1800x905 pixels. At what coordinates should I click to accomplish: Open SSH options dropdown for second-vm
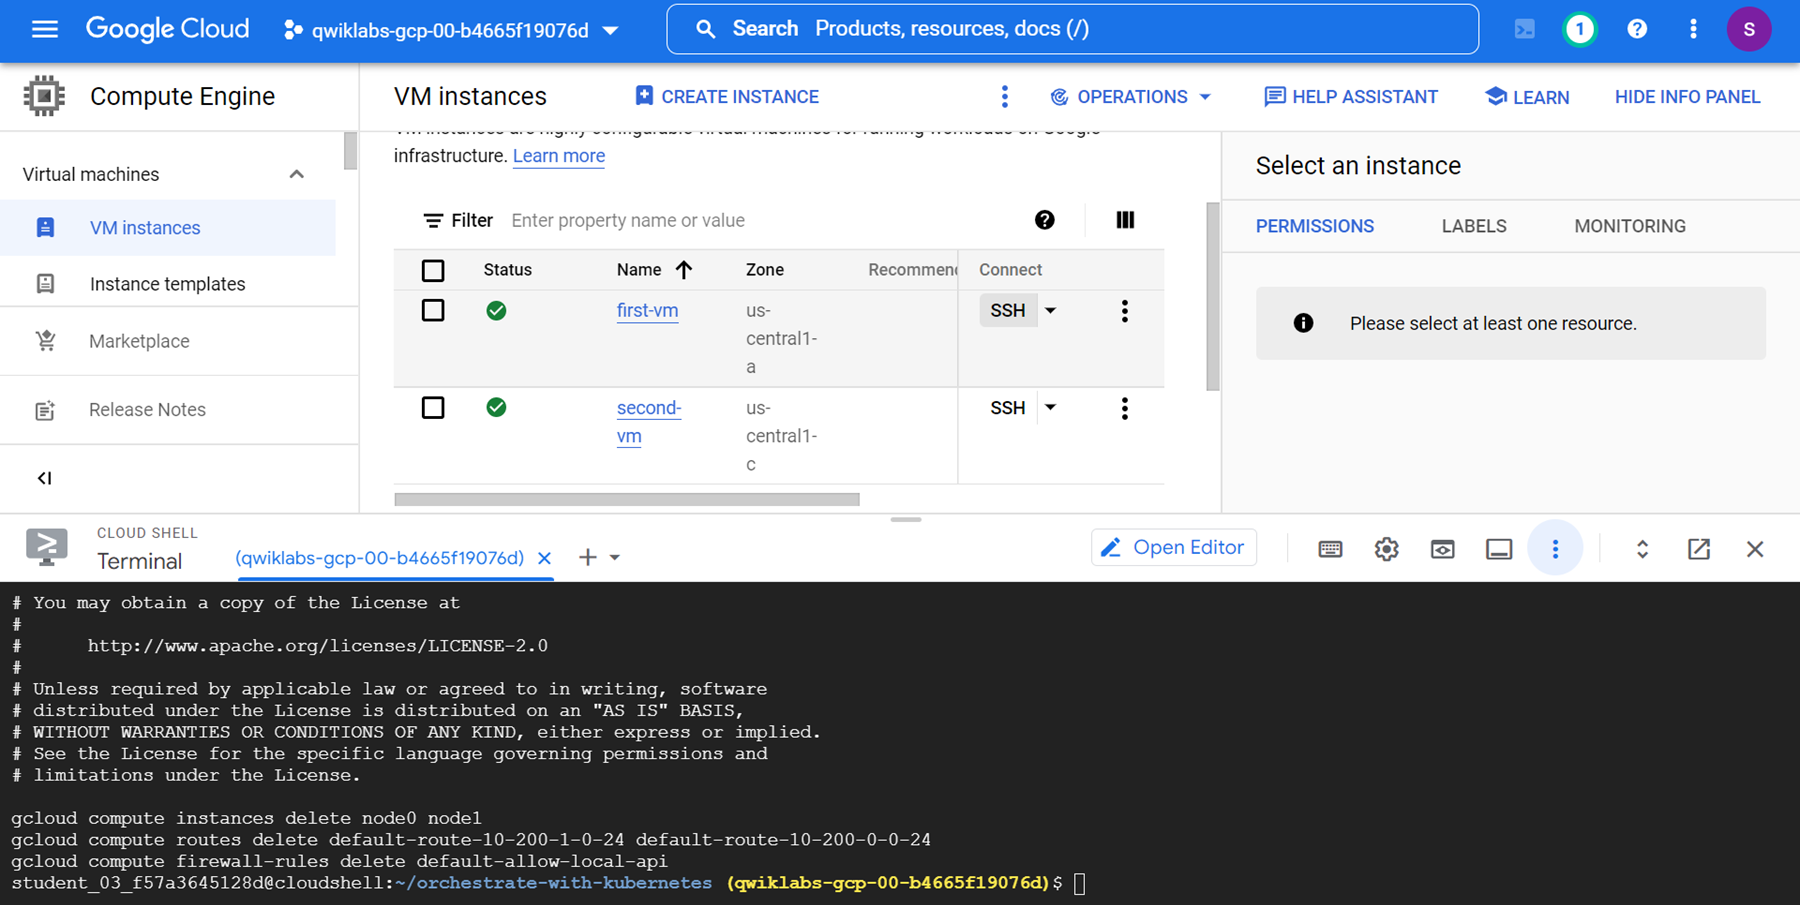1050,408
